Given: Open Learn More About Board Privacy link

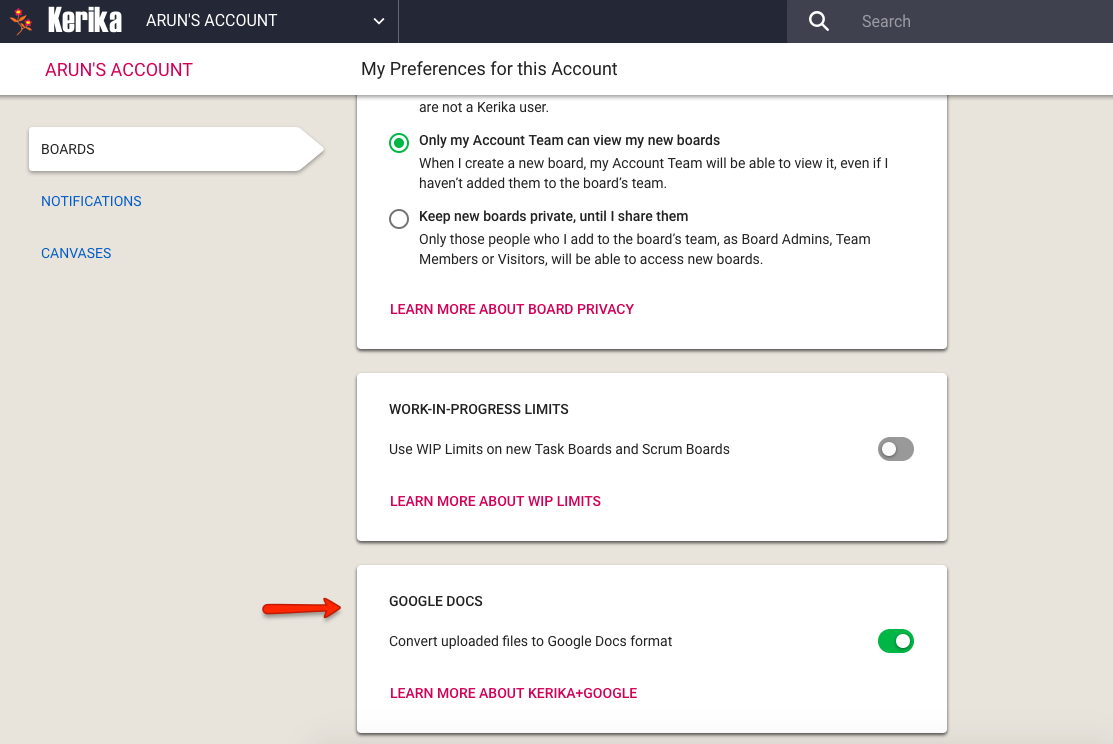Looking at the screenshot, I should (512, 310).
